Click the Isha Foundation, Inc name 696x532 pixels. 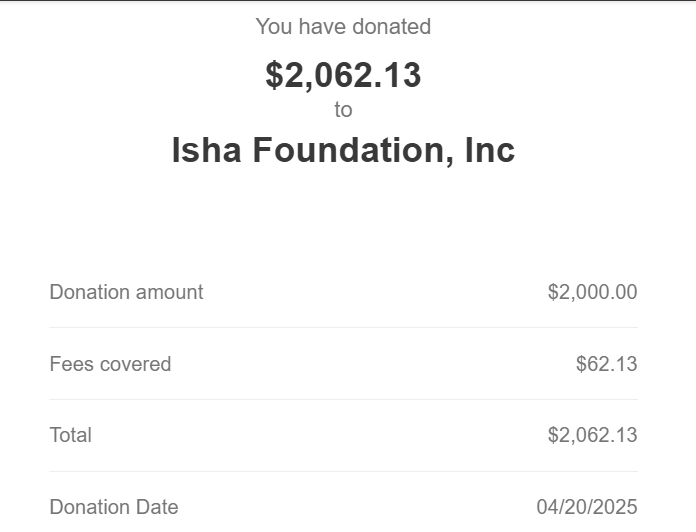coord(343,150)
